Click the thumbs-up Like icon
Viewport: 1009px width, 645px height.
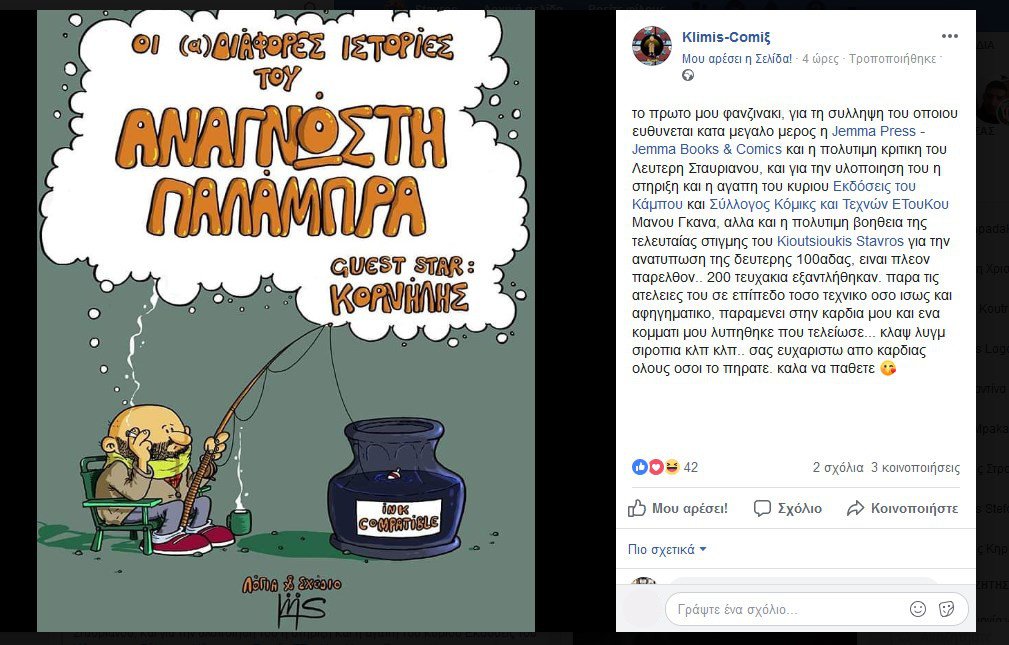coord(636,509)
